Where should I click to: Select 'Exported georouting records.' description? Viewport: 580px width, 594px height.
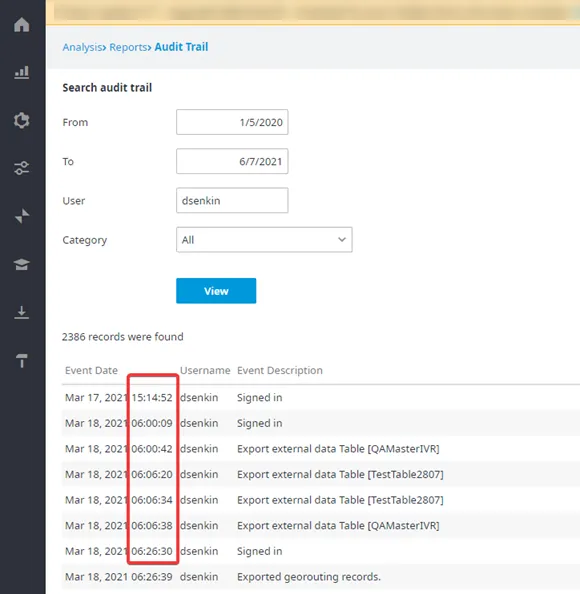click(309, 577)
